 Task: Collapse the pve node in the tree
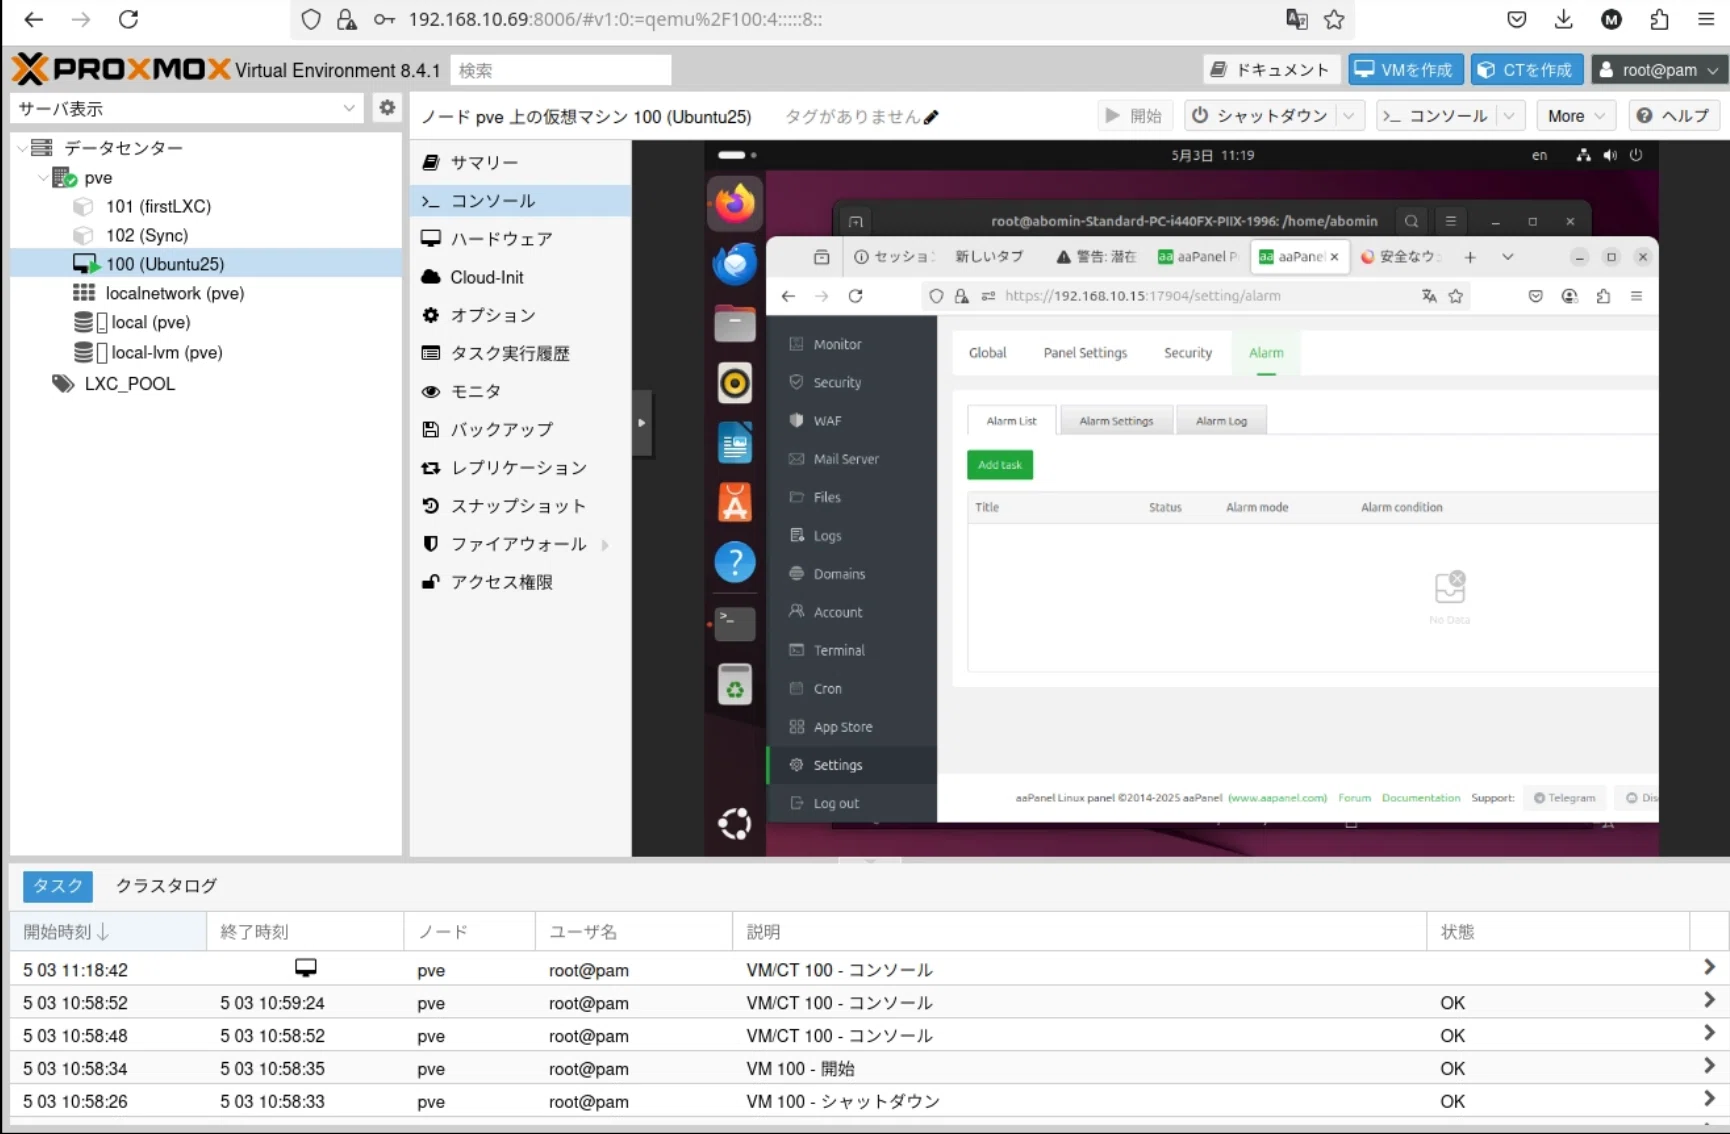43,178
